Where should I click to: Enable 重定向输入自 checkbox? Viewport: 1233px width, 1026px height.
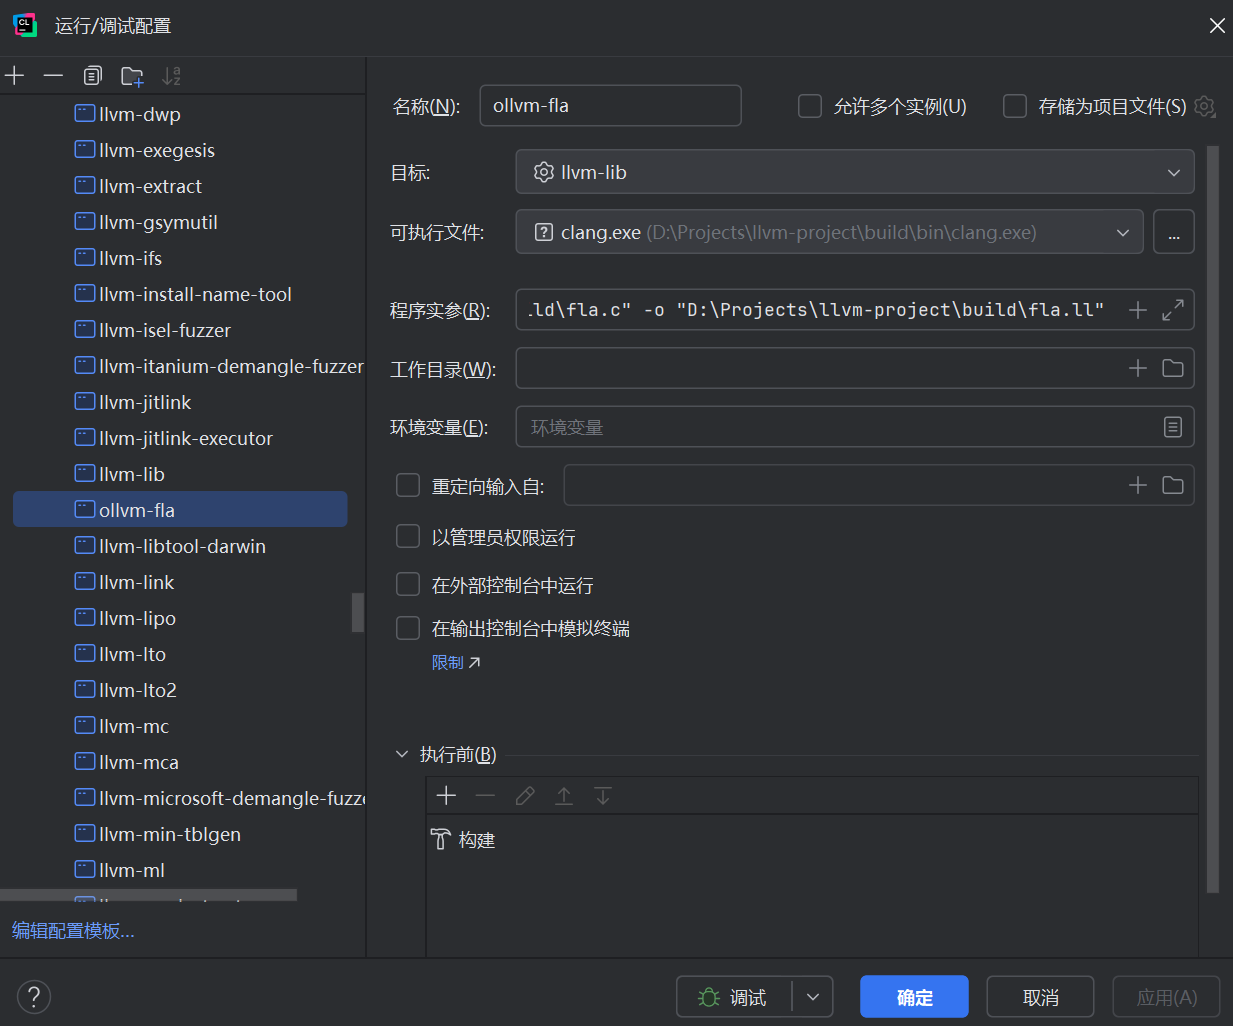(x=408, y=485)
